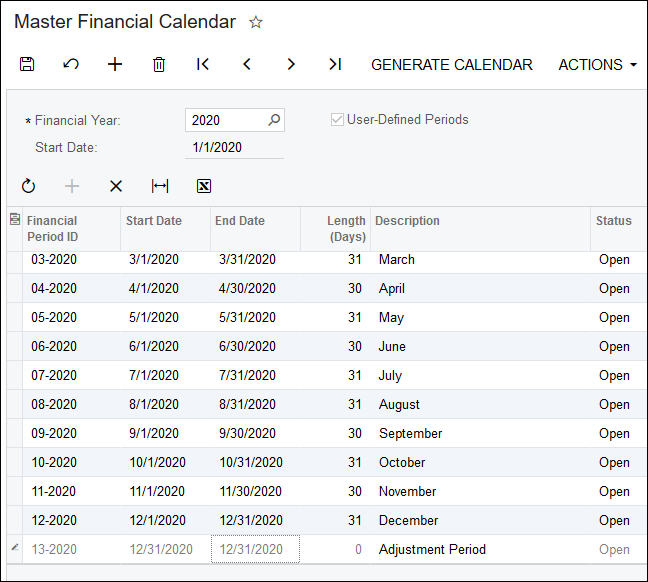Fit grid columns to width
The height and width of the screenshot is (582, 648).
(160, 186)
